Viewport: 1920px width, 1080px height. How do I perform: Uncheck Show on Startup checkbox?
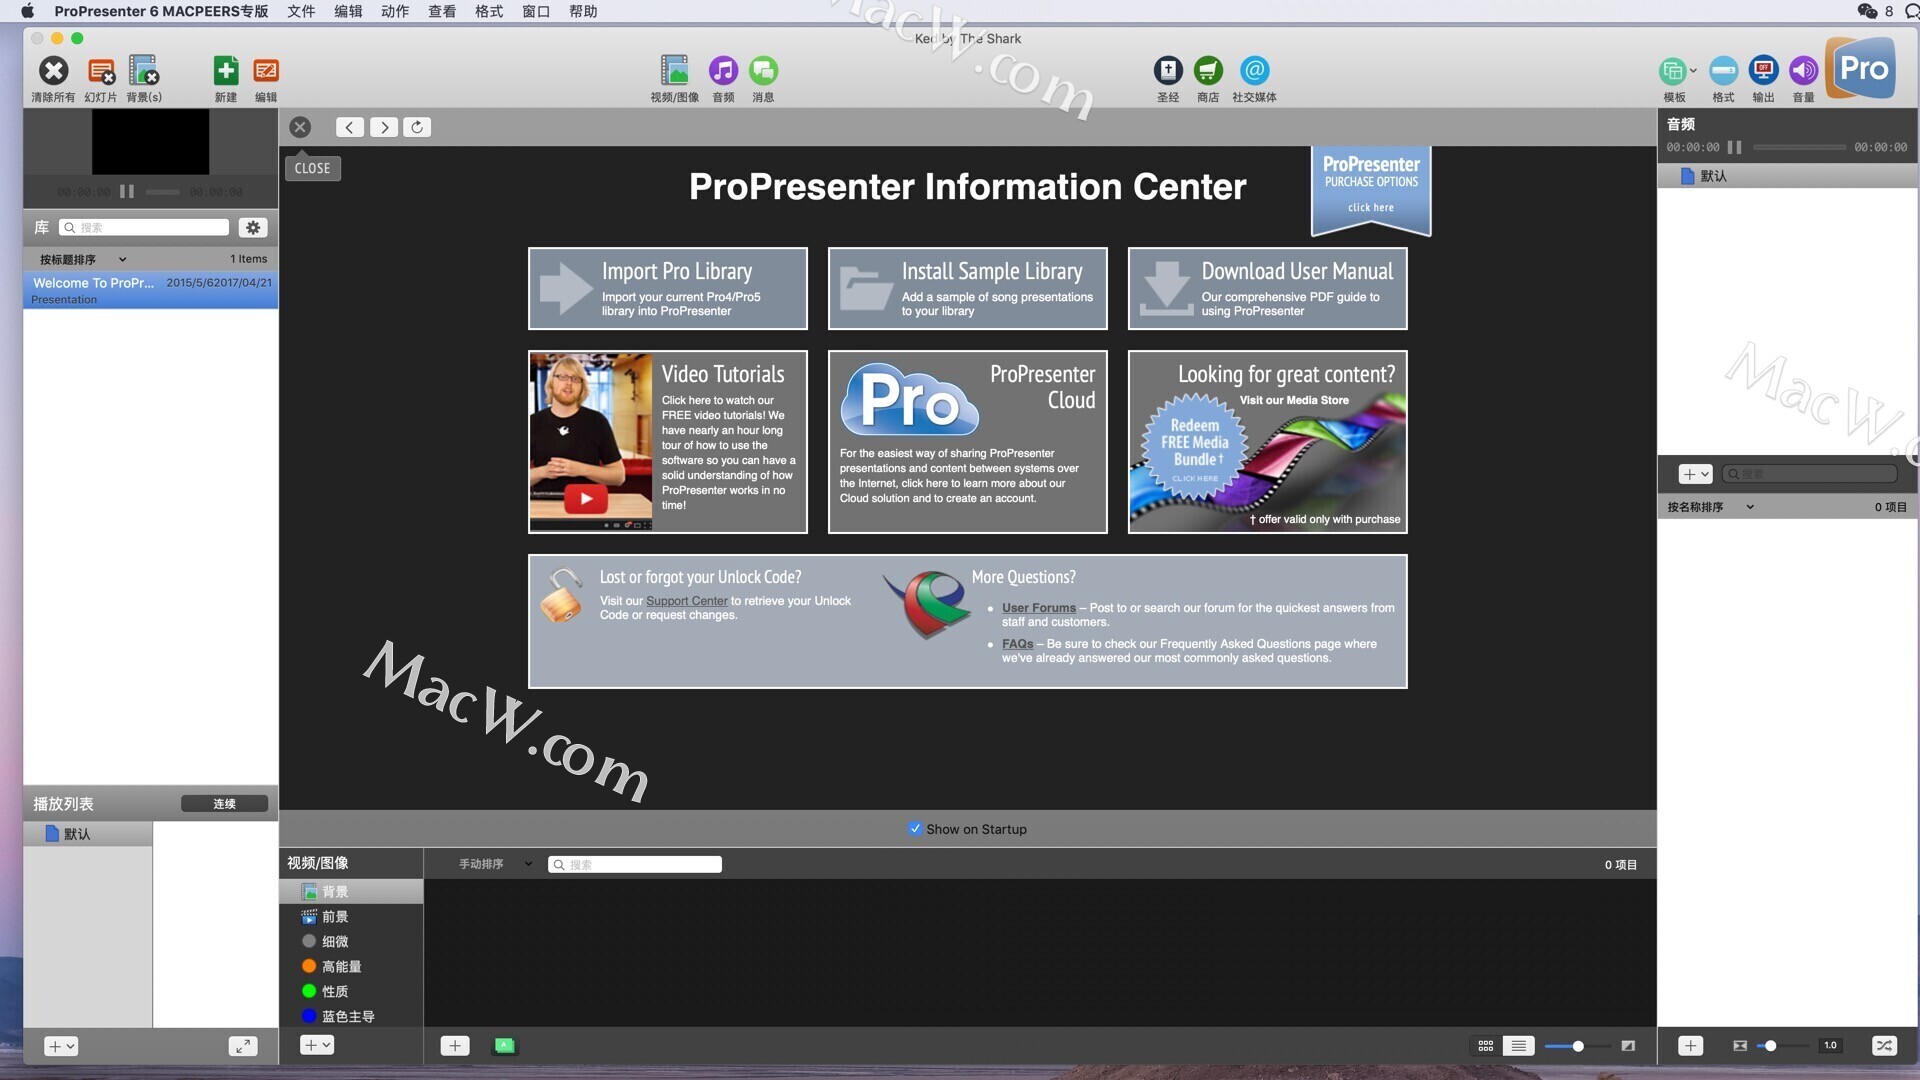pos(915,829)
